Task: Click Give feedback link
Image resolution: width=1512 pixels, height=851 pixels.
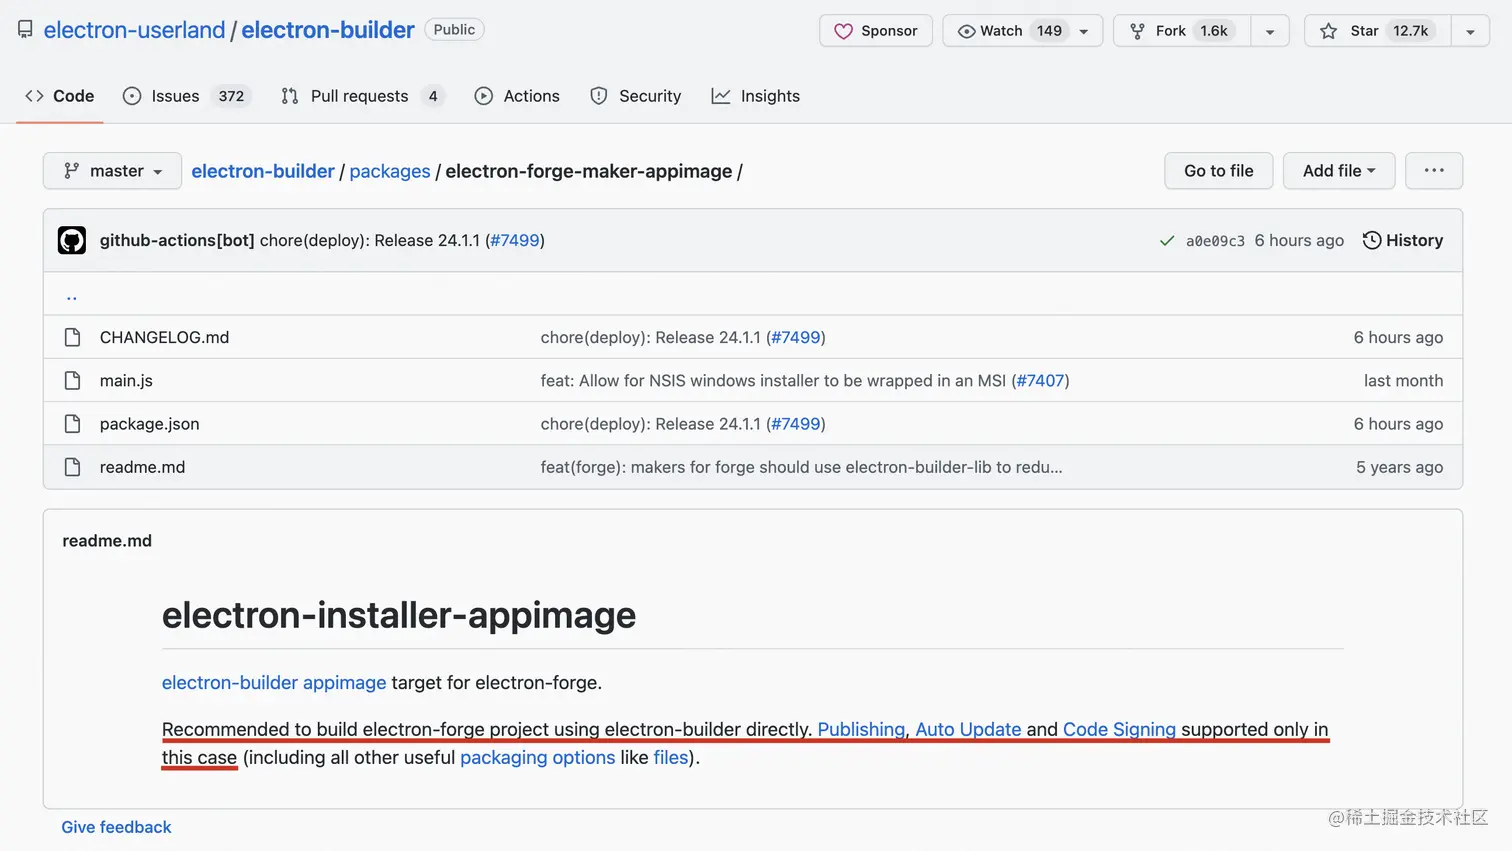Action: 116,827
